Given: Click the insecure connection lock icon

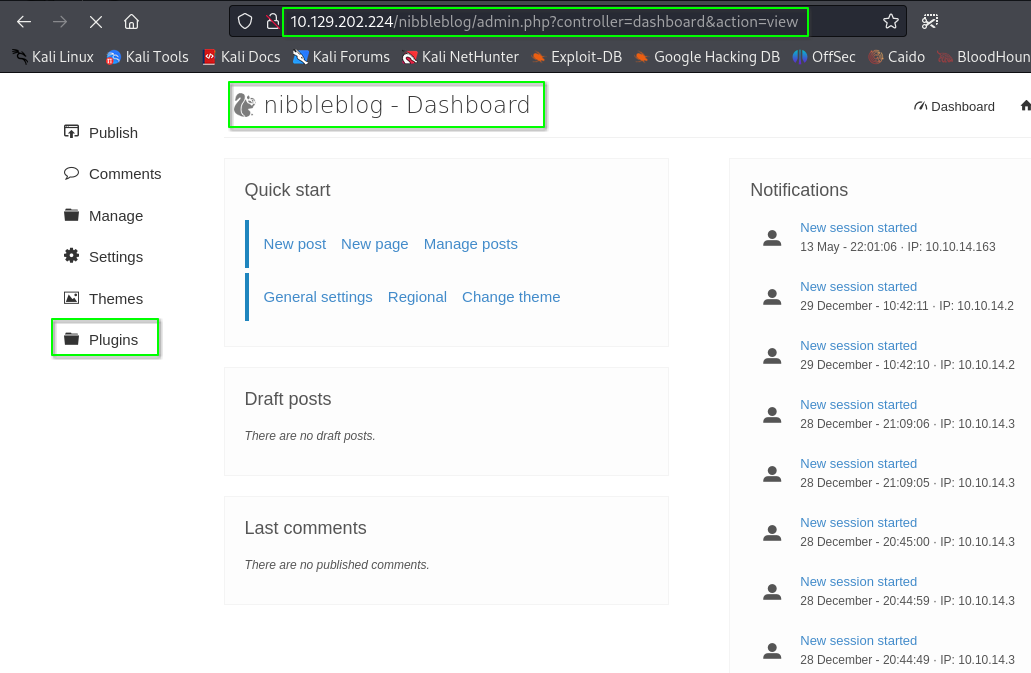Looking at the screenshot, I should [x=272, y=22].
